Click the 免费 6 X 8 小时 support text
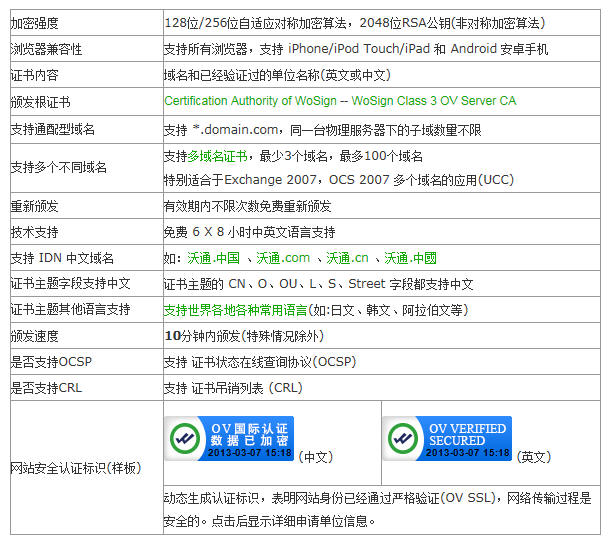614x543 pixels. click(249, 232)
